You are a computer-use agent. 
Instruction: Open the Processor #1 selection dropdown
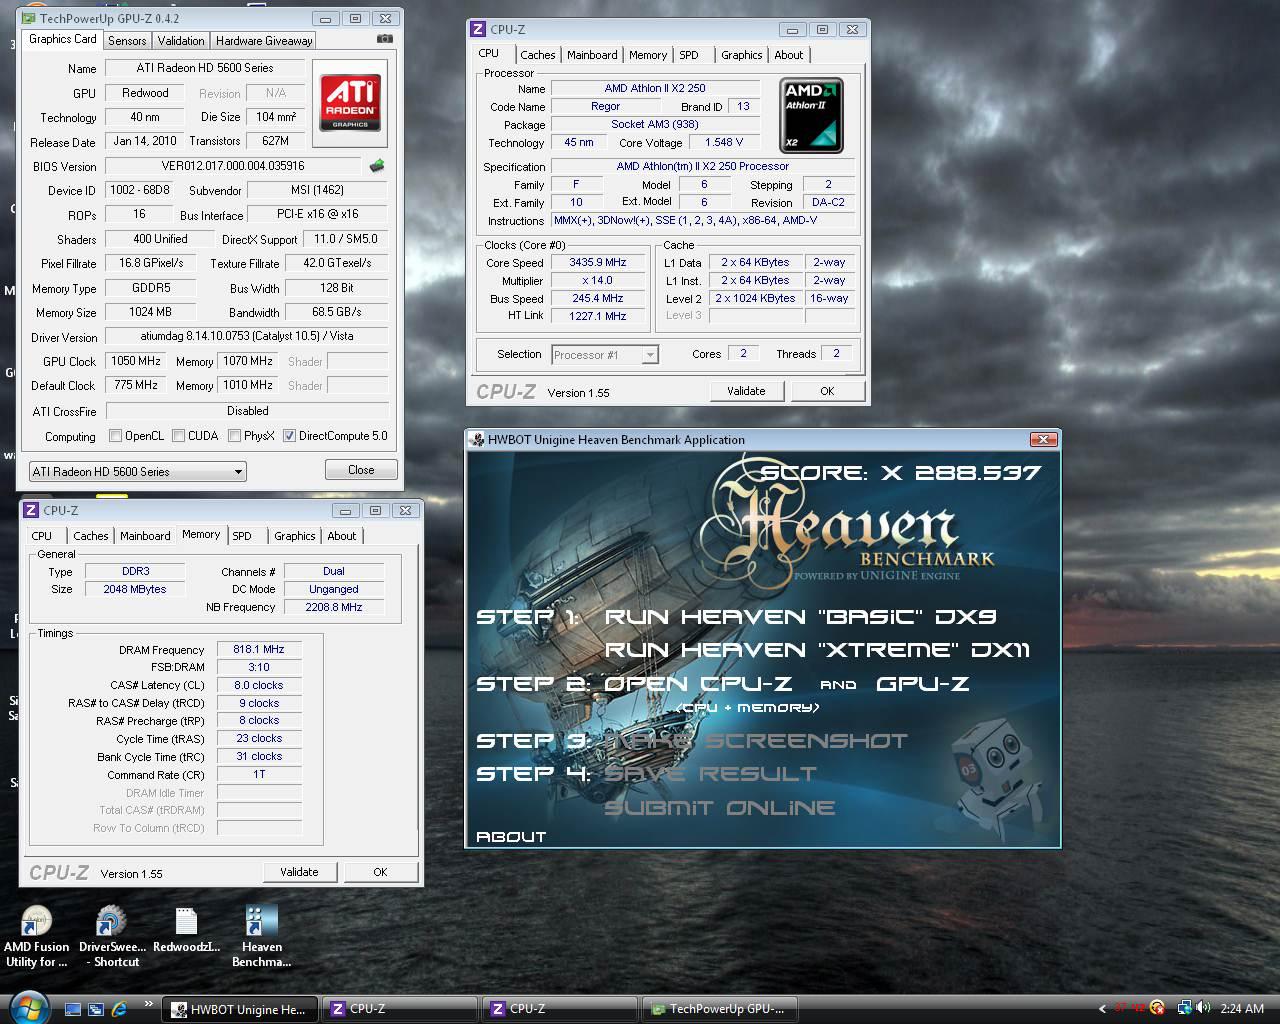click(x=604, y=354)
